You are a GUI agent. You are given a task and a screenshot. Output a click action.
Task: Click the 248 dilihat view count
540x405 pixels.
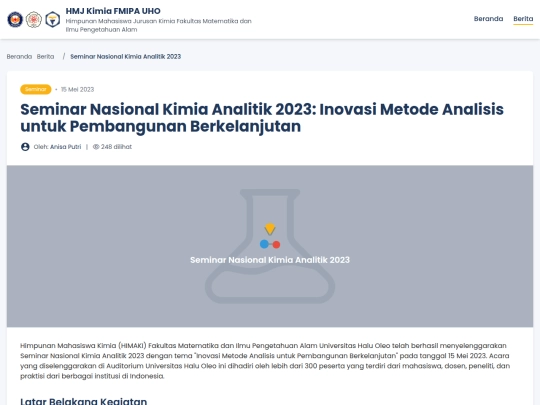pyautogui.click(x=116, y=147)
